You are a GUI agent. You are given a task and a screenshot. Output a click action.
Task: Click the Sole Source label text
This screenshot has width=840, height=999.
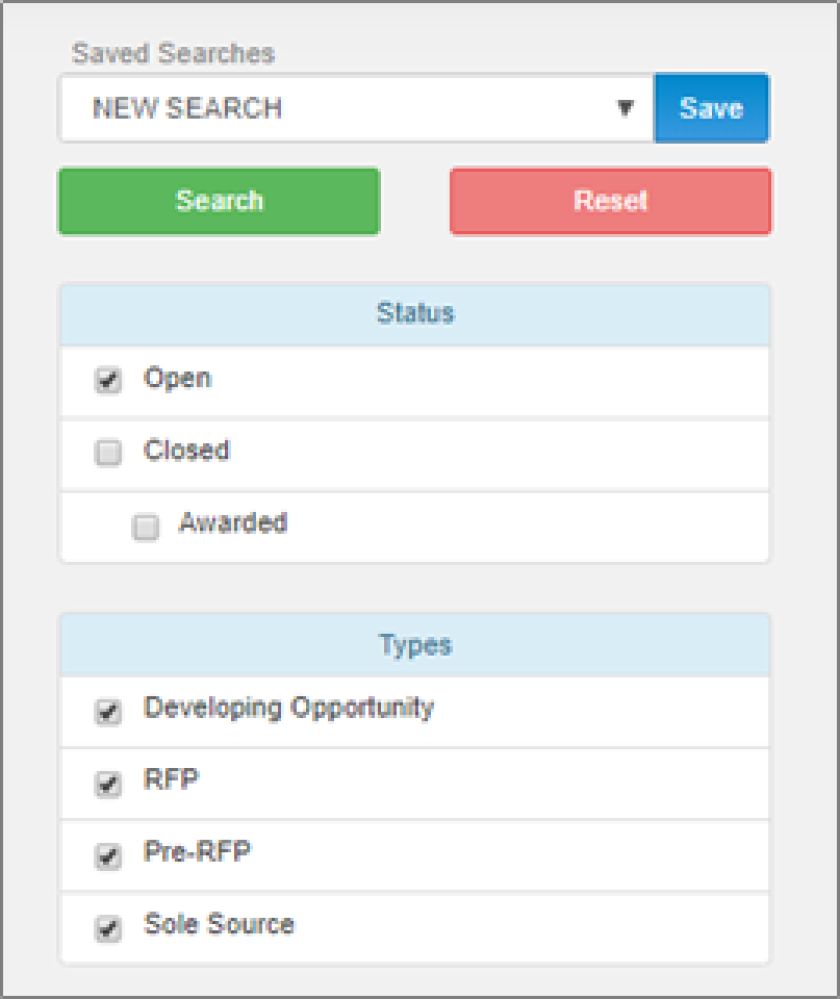[219, 924]
